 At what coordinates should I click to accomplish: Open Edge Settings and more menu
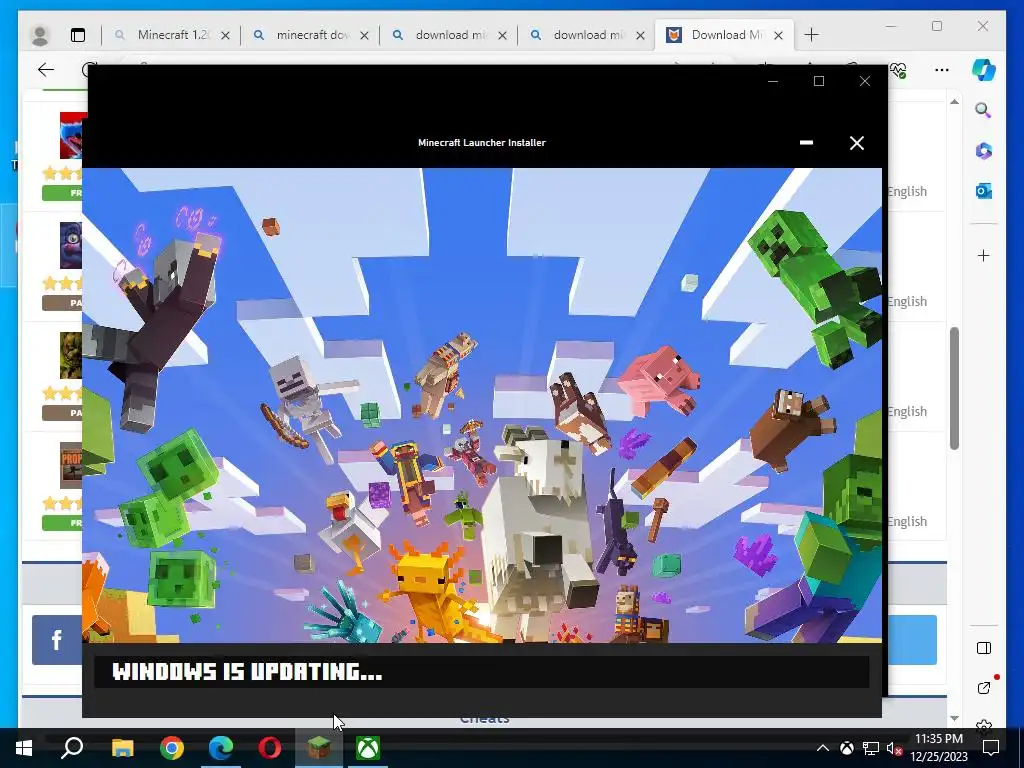point(942,70)
